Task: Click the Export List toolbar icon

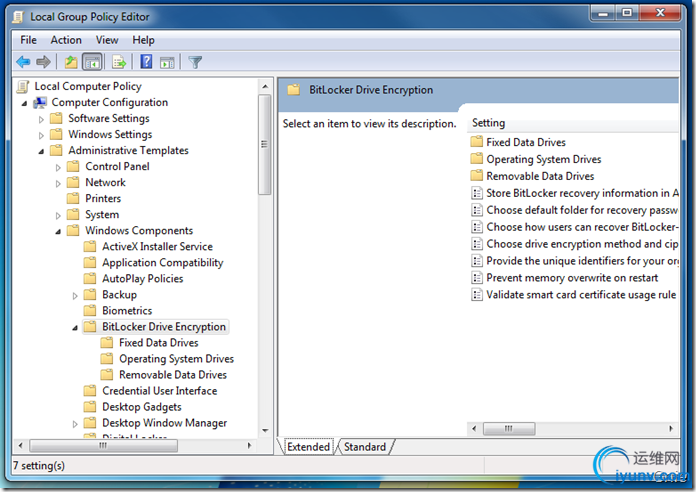Action: point(119,62)
